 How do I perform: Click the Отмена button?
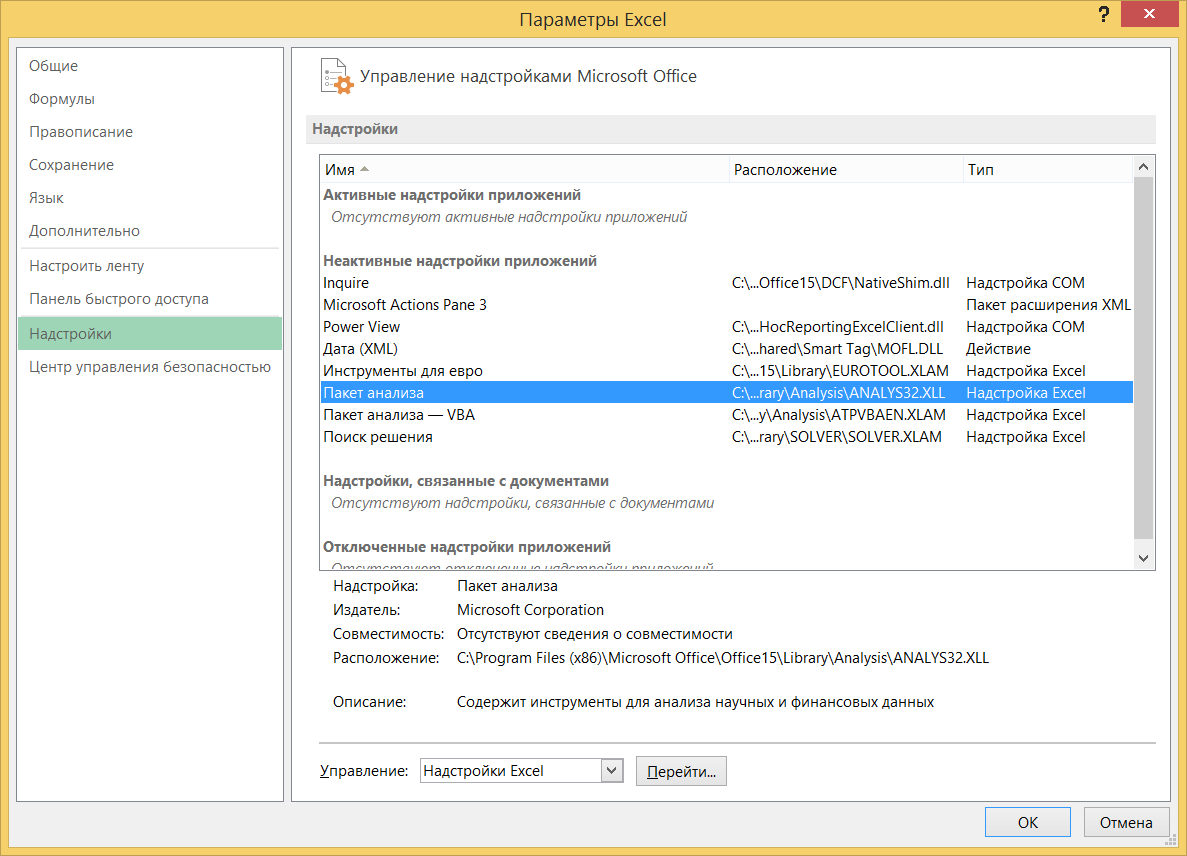pos(1126,822)
